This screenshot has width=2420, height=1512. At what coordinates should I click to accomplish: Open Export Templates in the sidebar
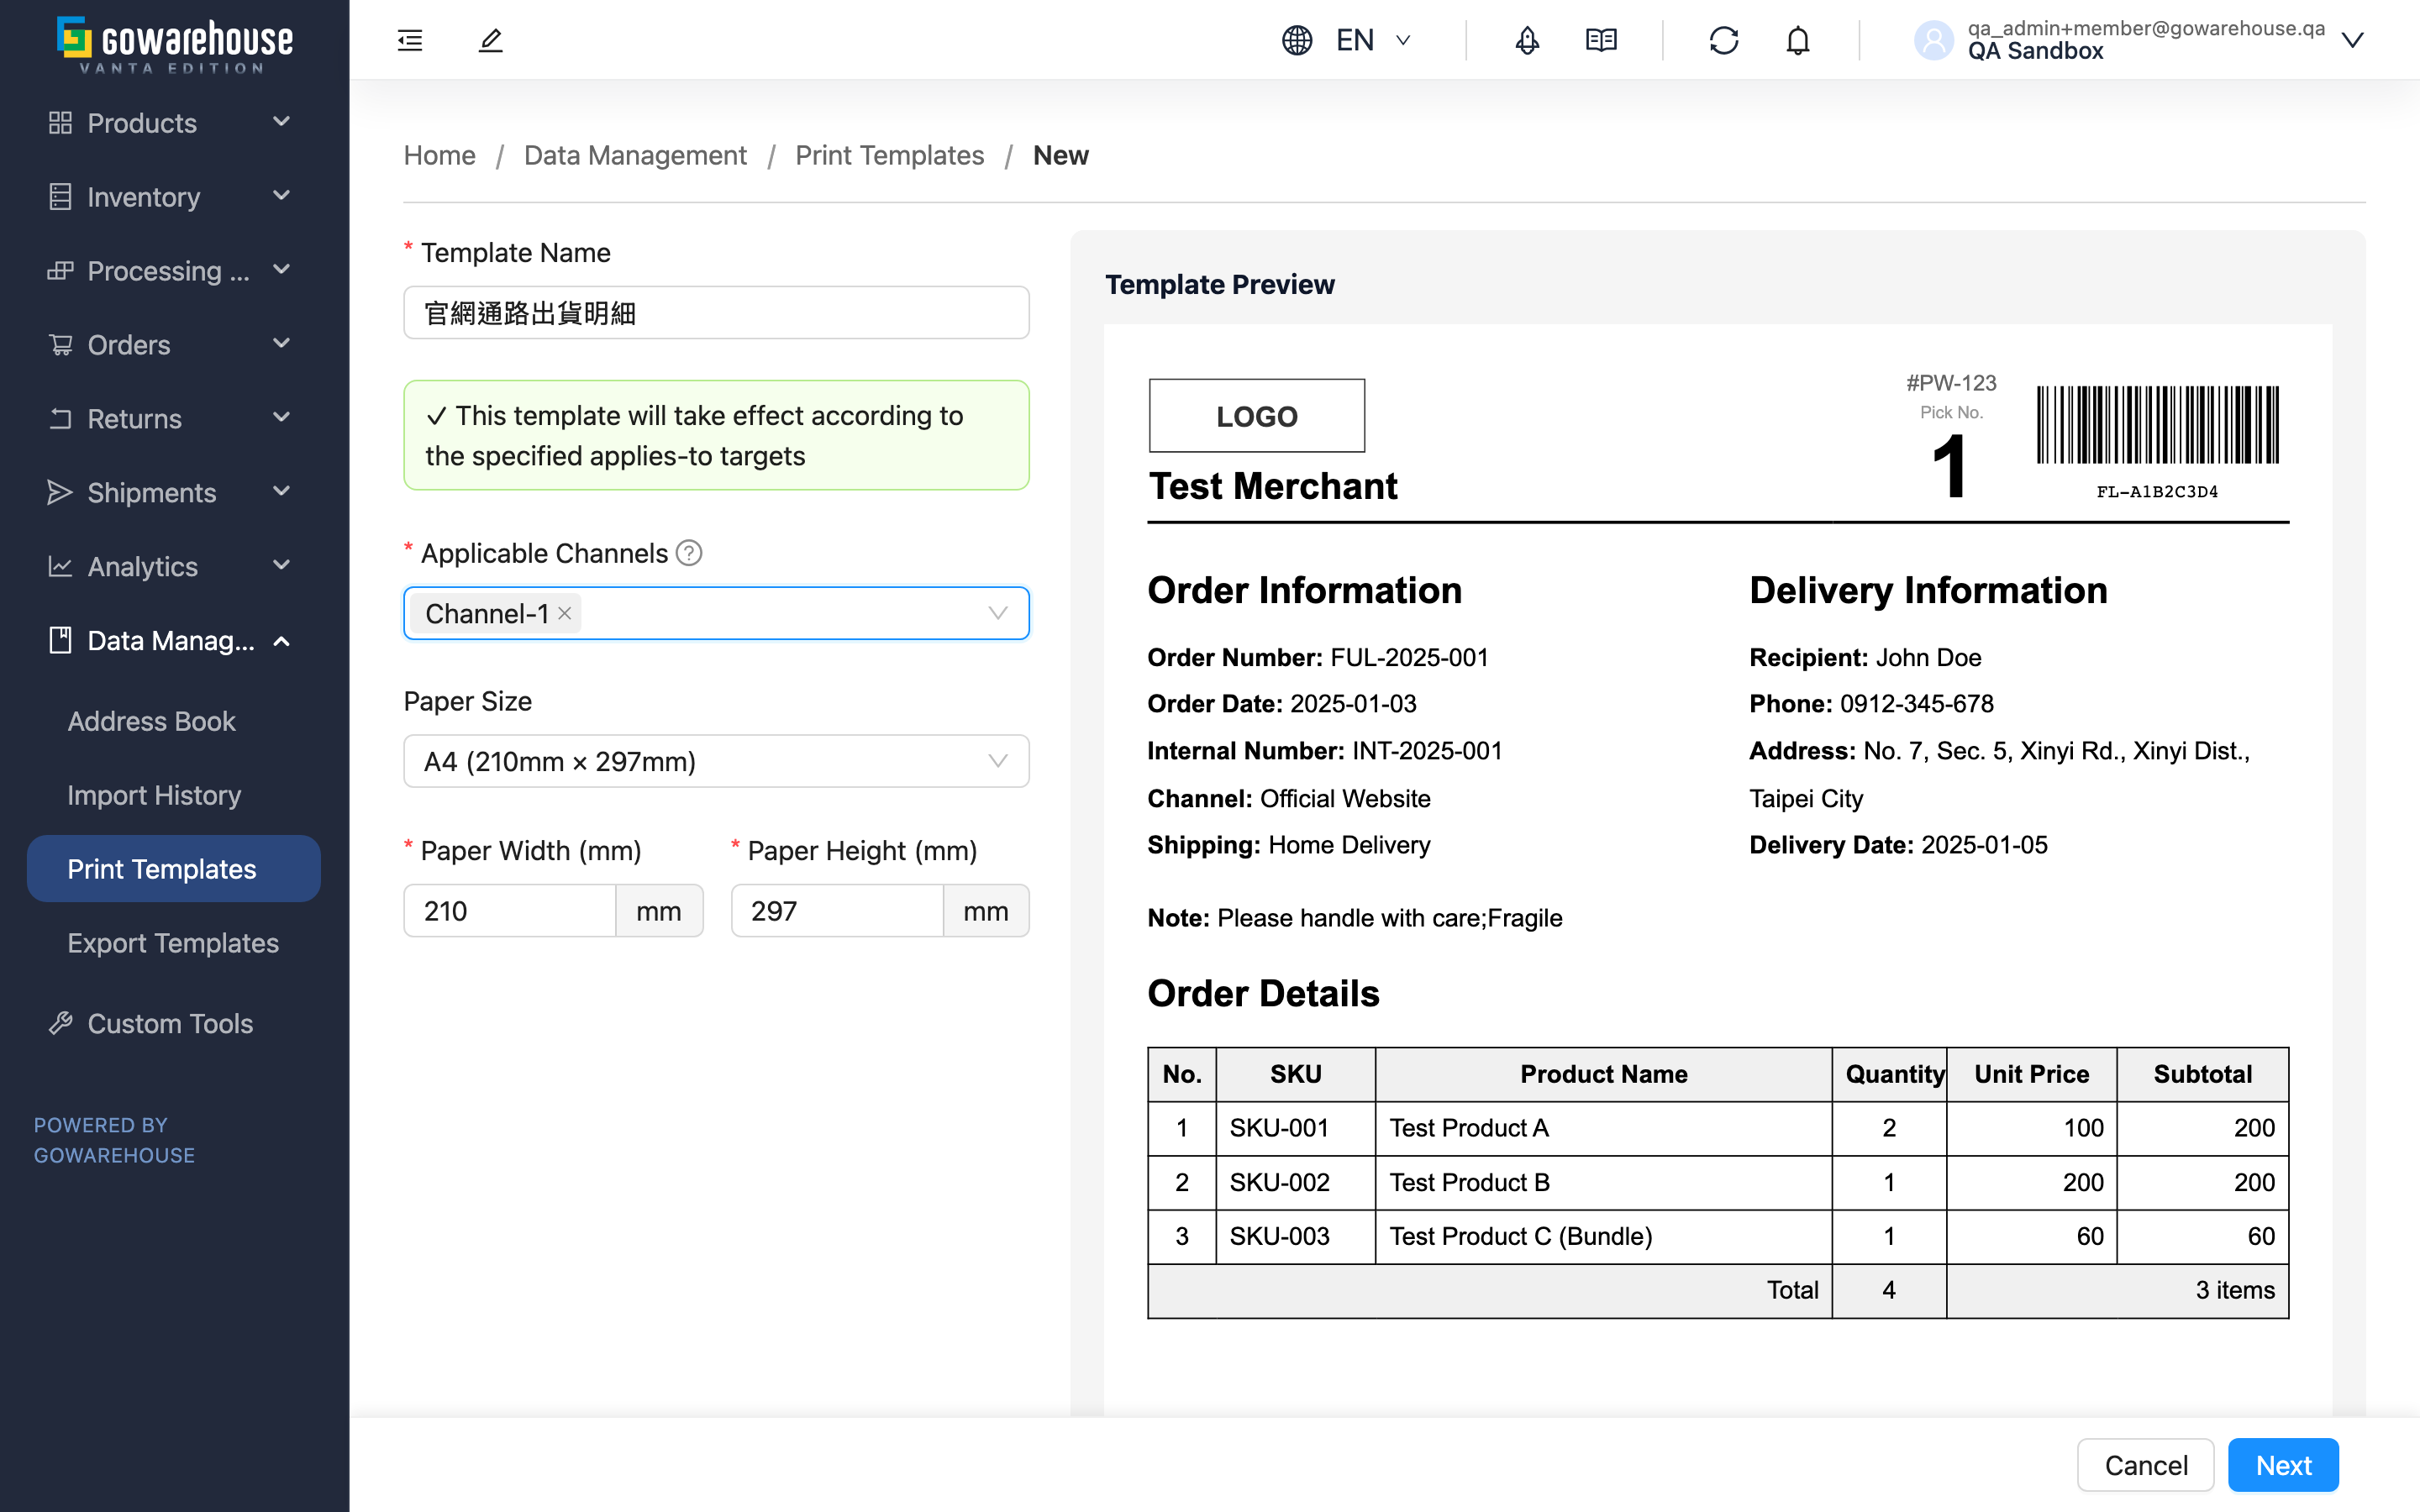point(173,943)
